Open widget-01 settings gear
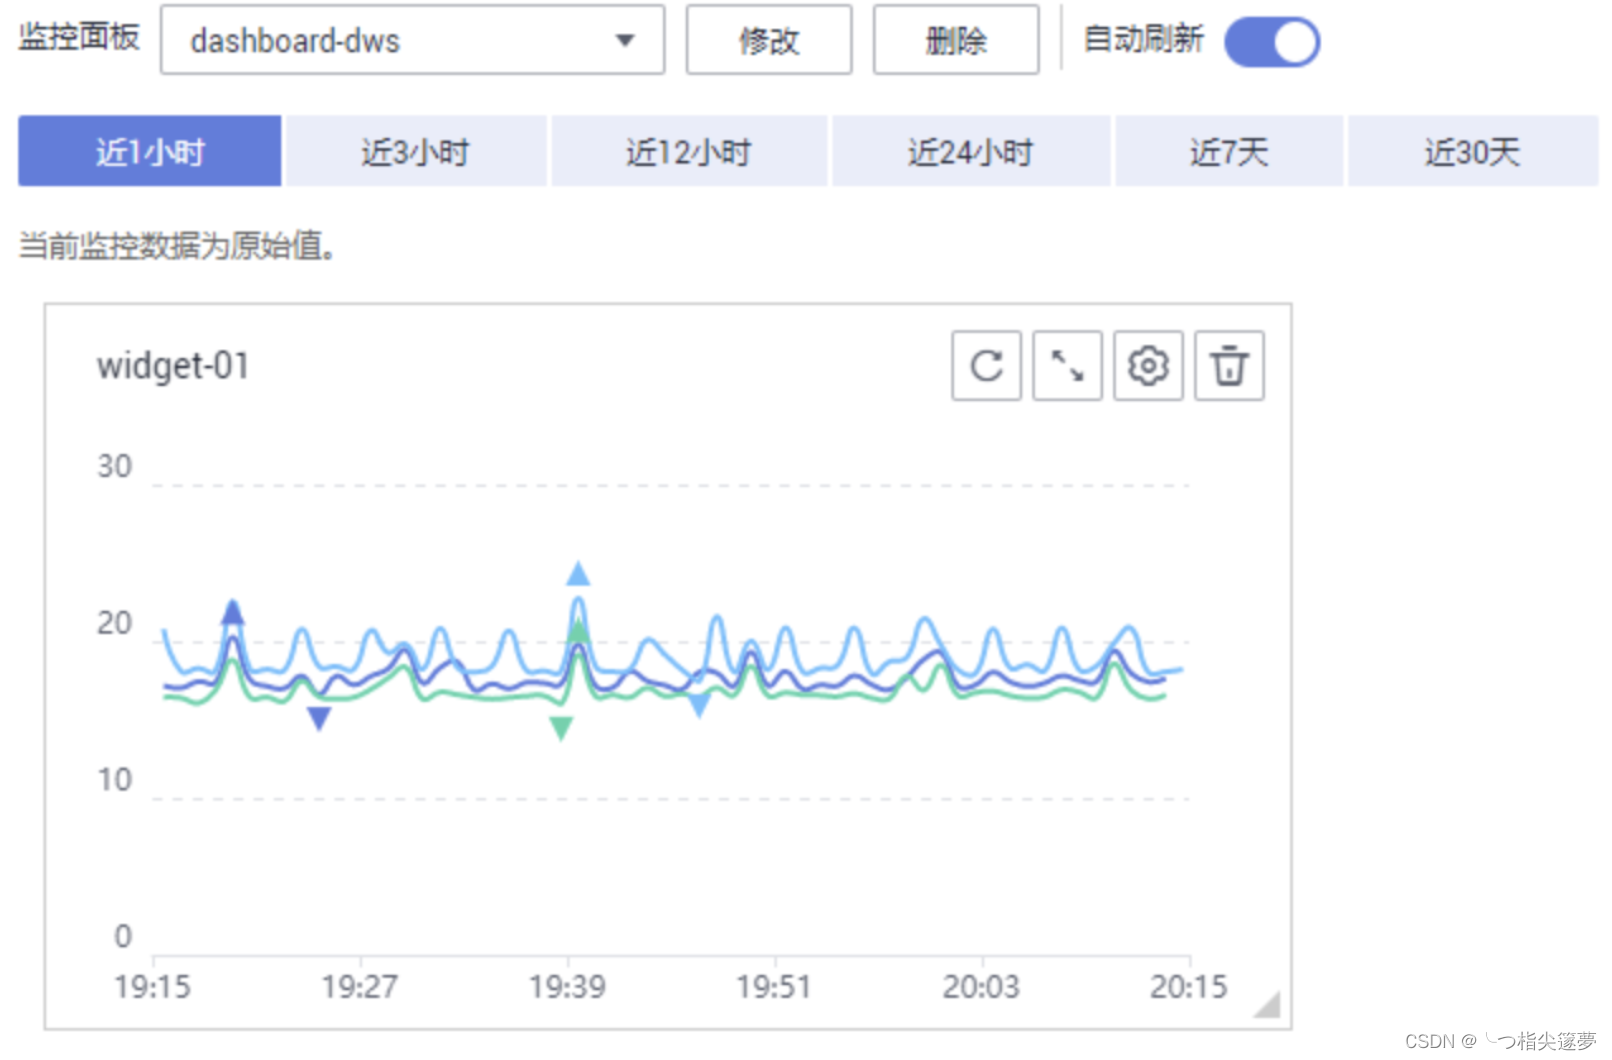 point(1148,366)
